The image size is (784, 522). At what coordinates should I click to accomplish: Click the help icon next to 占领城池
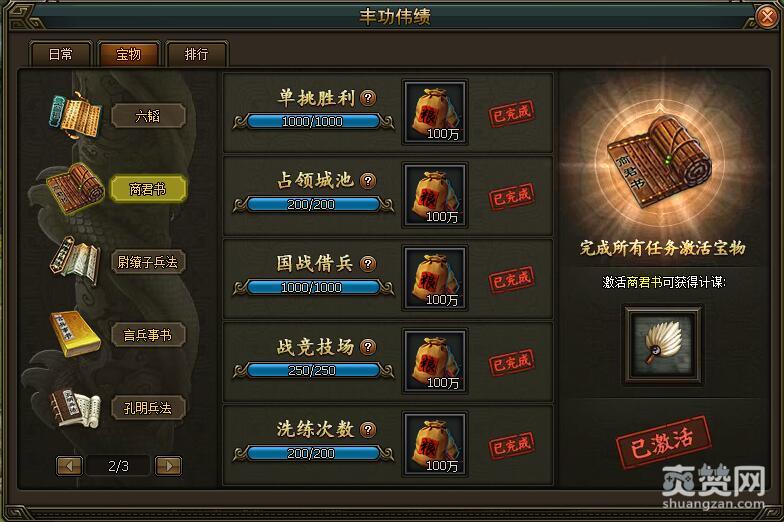coord(368,180)
